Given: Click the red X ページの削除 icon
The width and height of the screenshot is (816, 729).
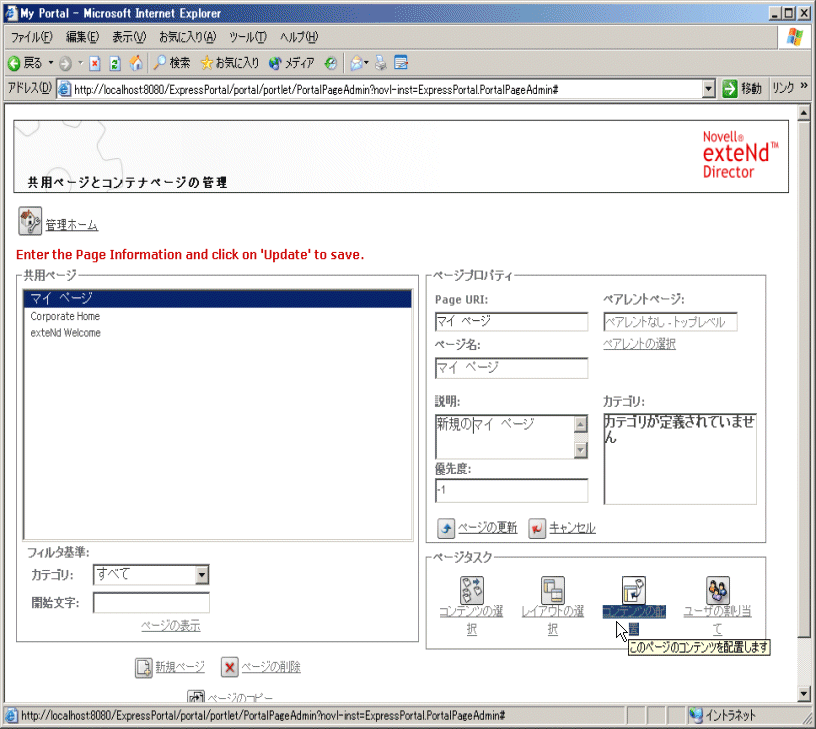Looking at the screenshot, I should [x=230, y=667].
